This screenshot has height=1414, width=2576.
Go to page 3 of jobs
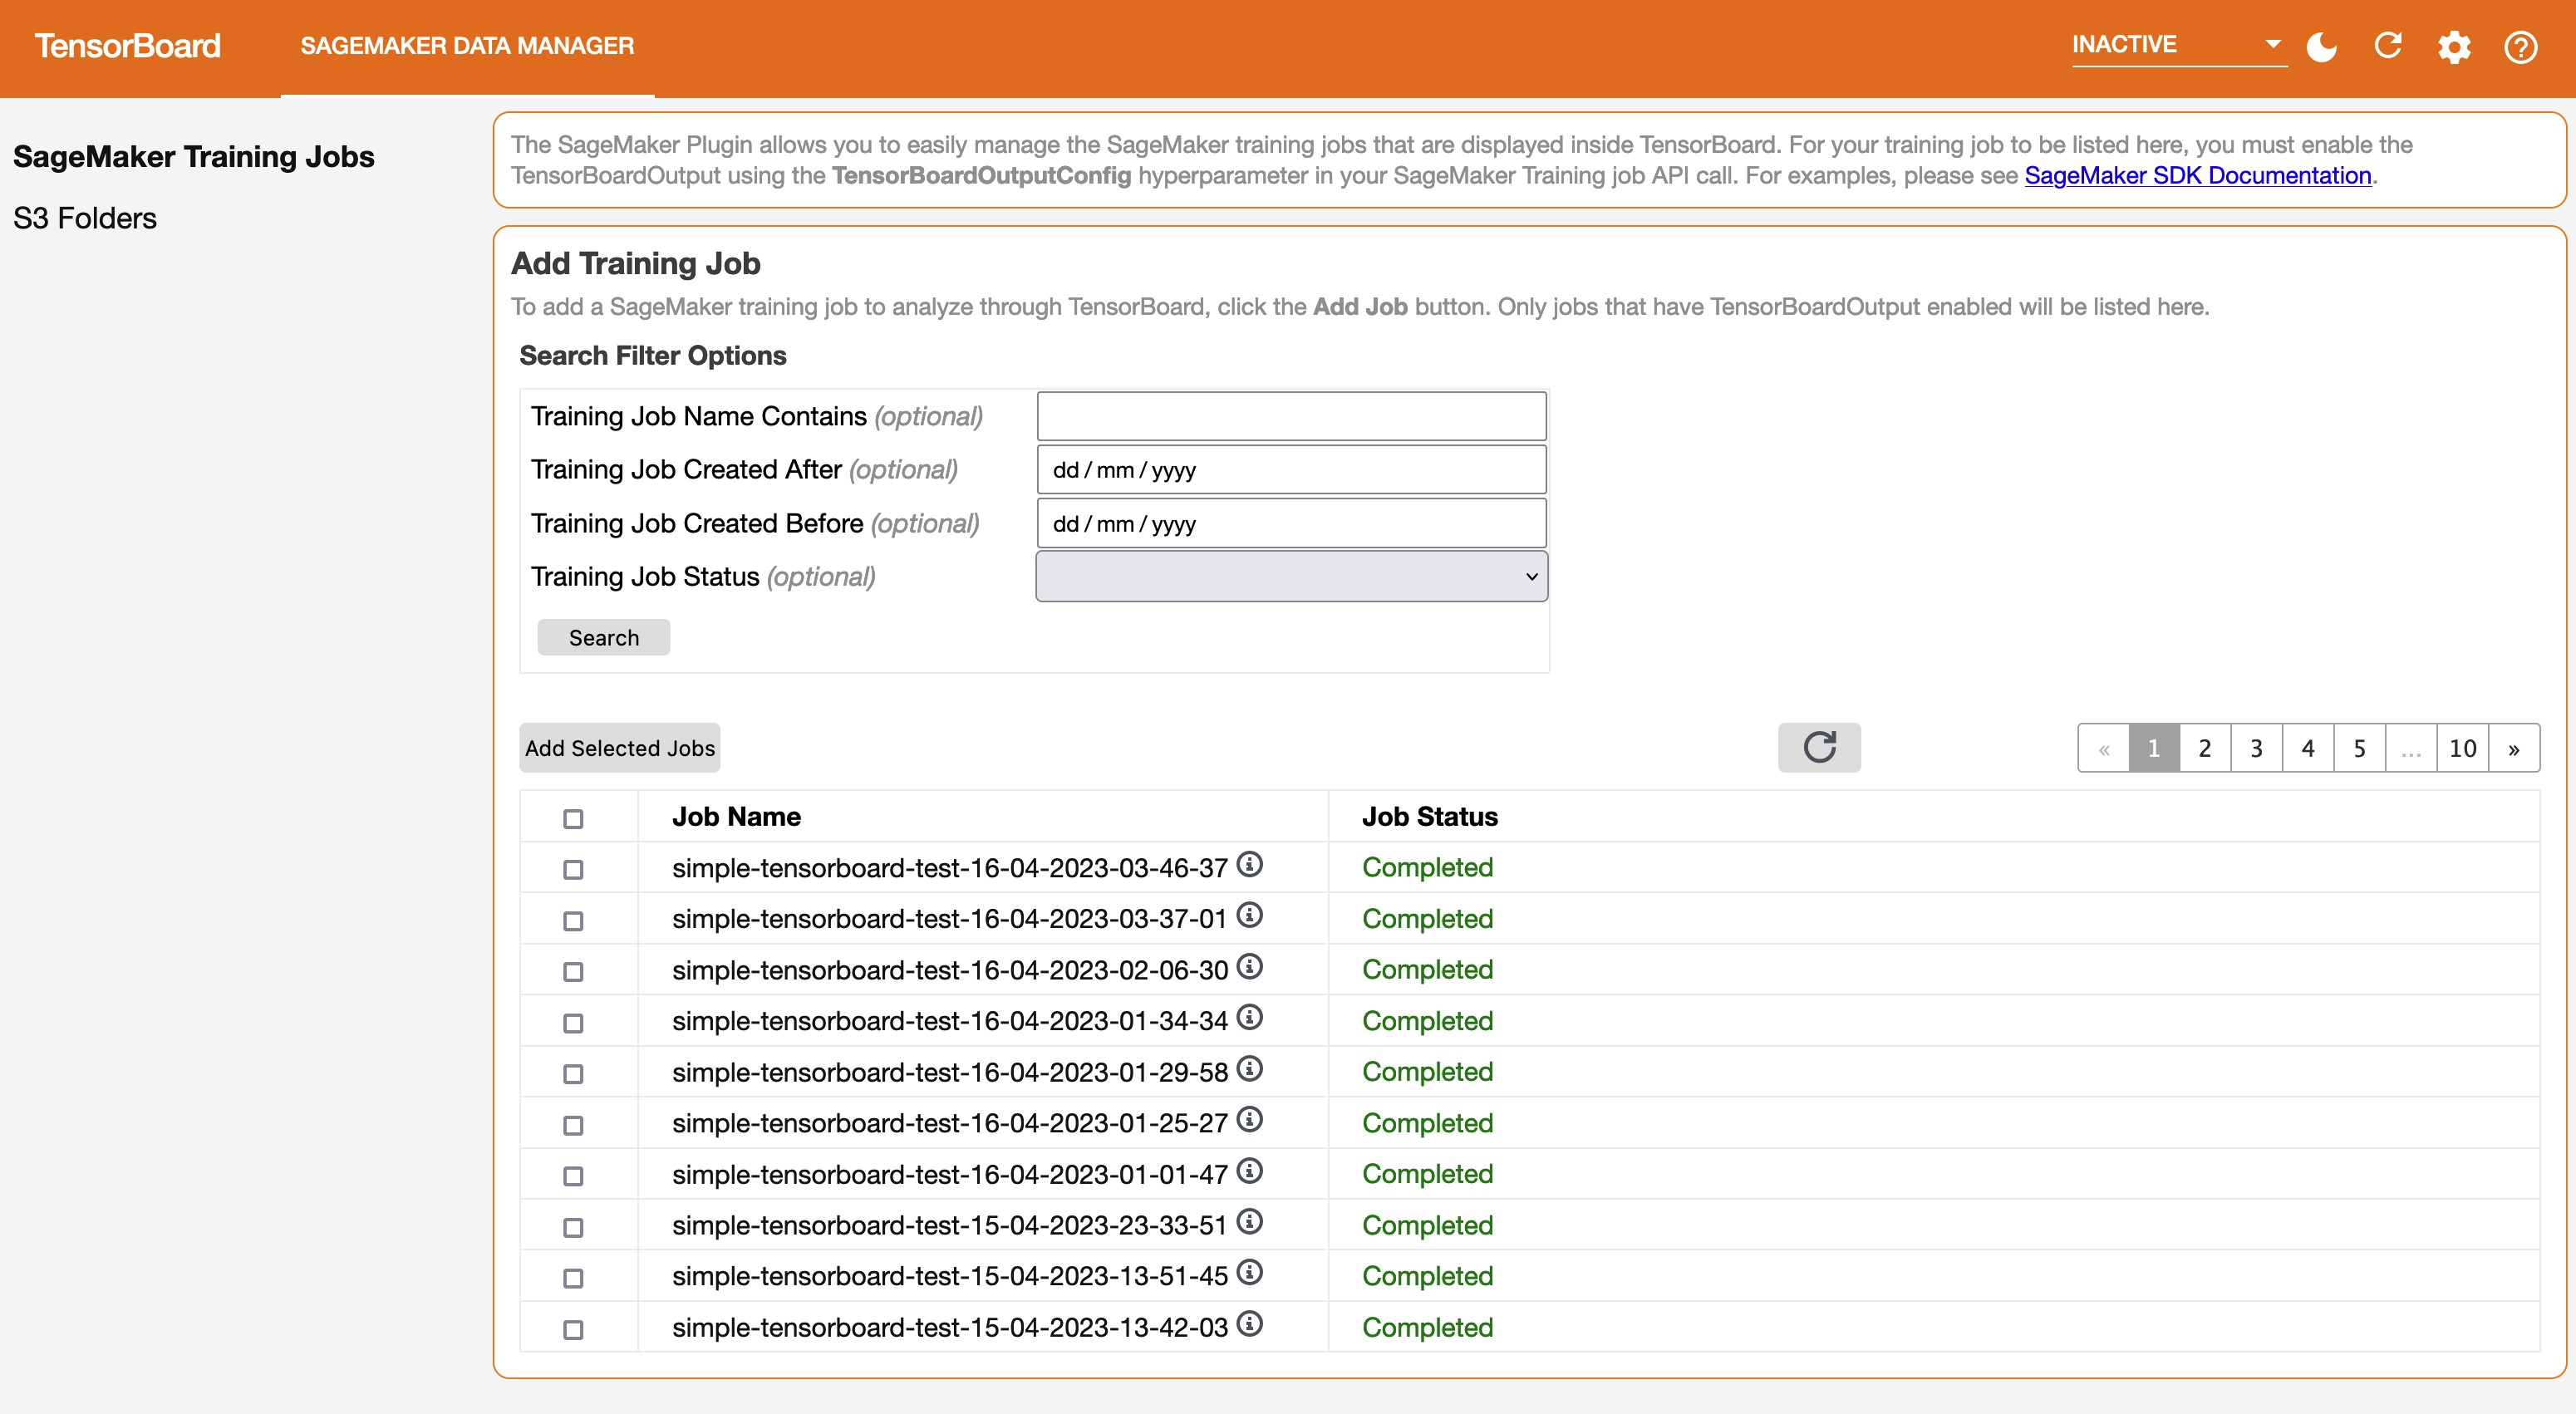(2256, 748)
